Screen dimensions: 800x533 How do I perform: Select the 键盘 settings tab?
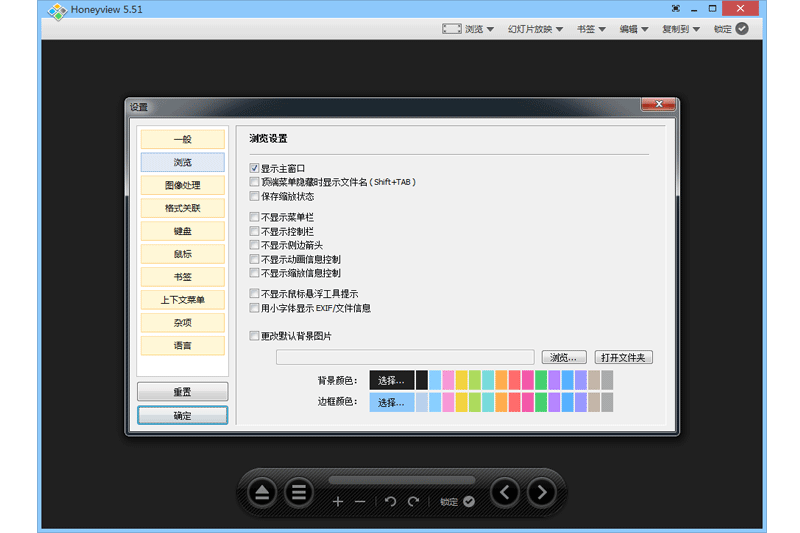[182, 231]
